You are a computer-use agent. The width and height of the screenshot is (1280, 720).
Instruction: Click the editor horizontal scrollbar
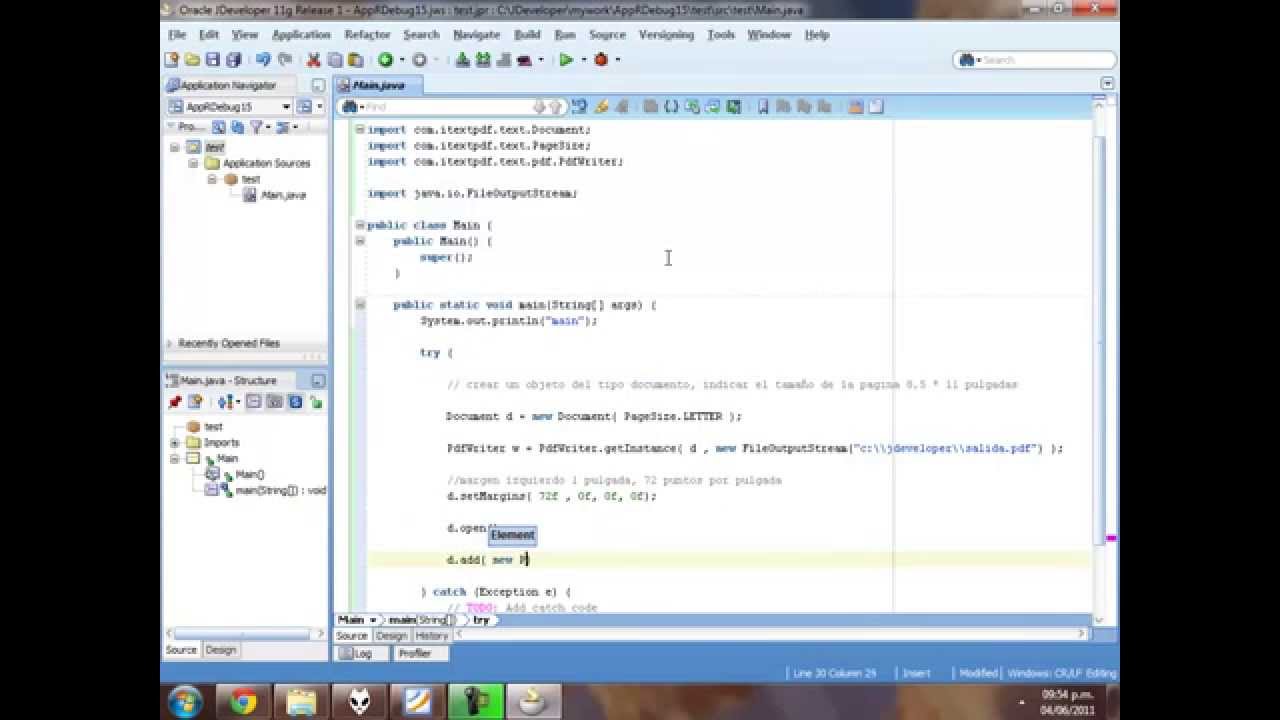coord(770,634)
